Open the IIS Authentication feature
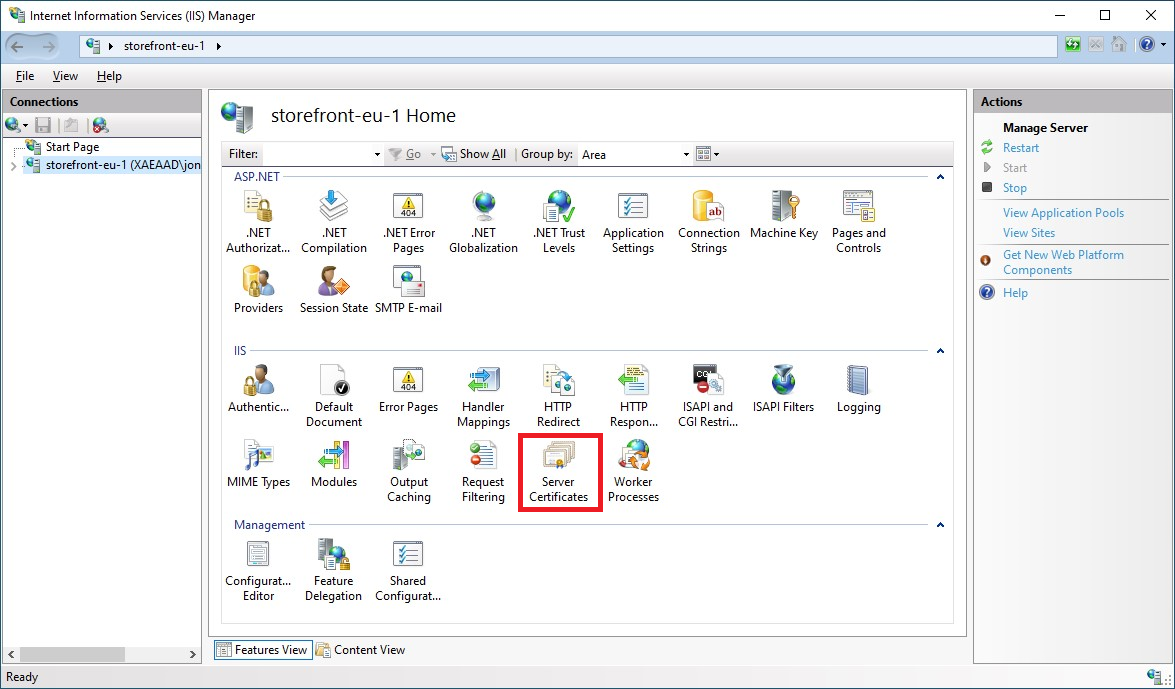Image resolution: width=1175 pixels, height=689 pixels. pyautogui.click(x=259, y=388)
